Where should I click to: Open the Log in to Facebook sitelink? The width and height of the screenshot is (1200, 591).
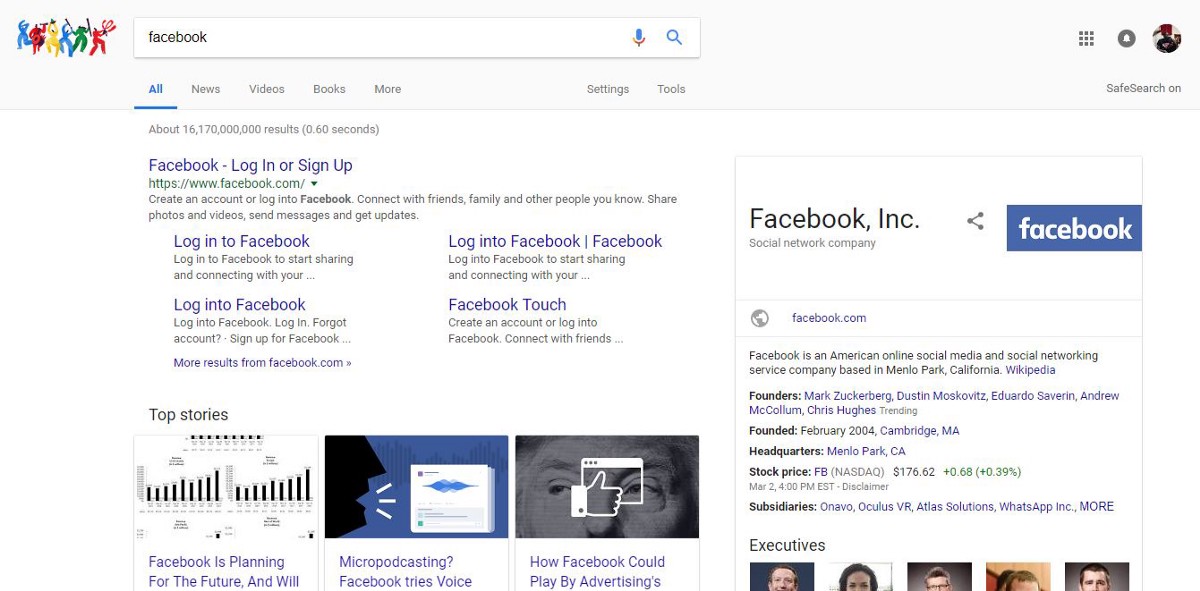(x=242, y=241)
